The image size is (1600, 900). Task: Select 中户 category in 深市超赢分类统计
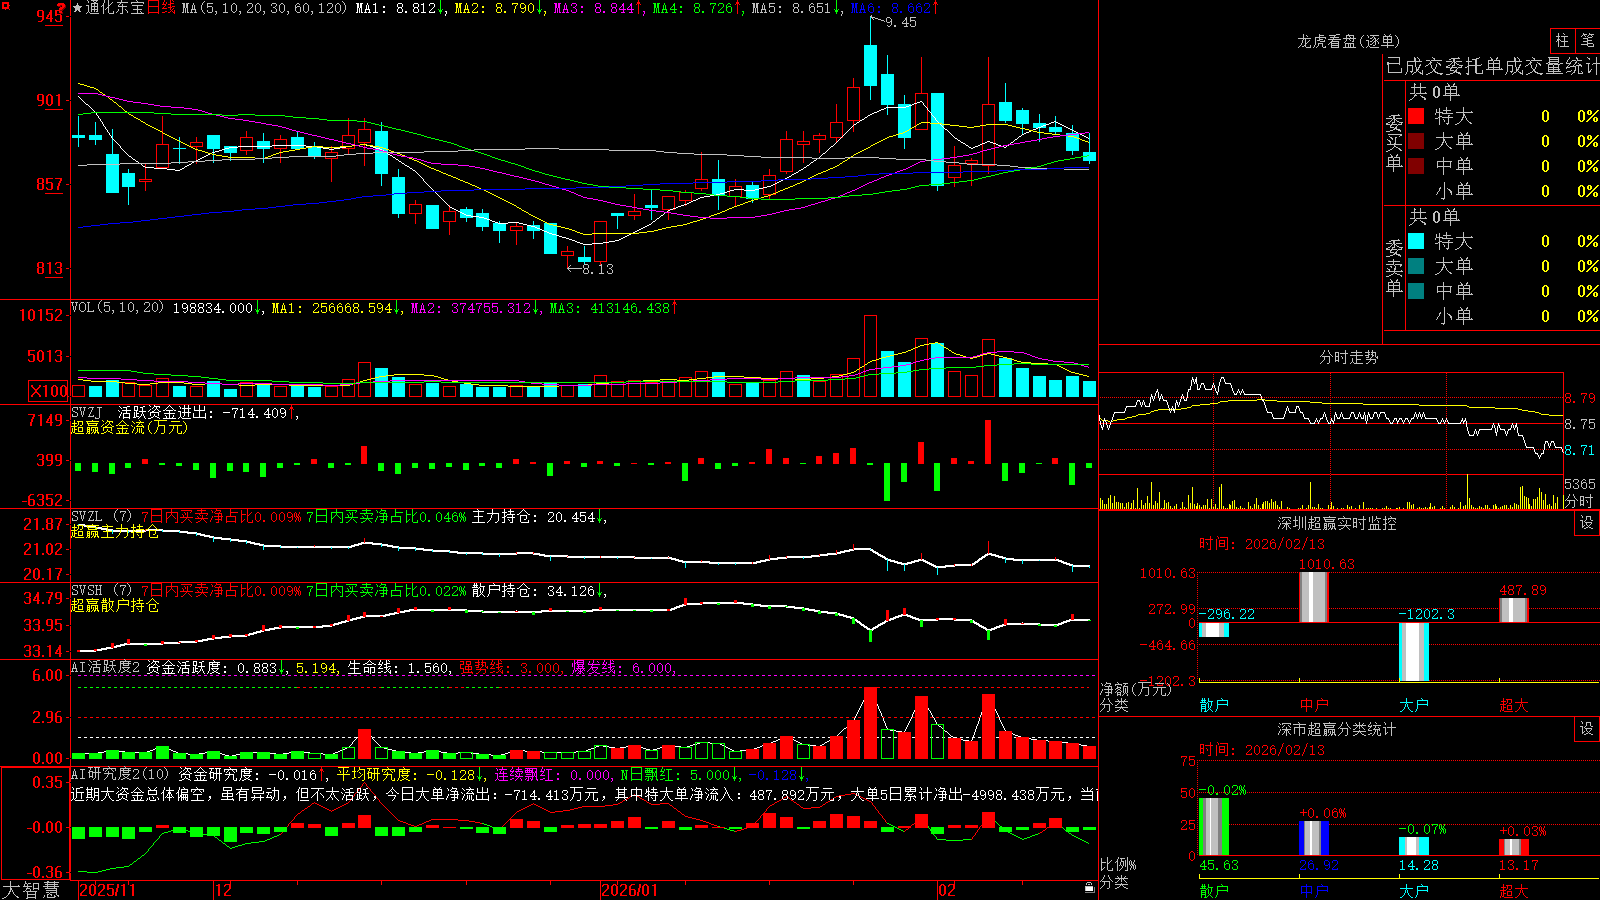coord(1314,890)
